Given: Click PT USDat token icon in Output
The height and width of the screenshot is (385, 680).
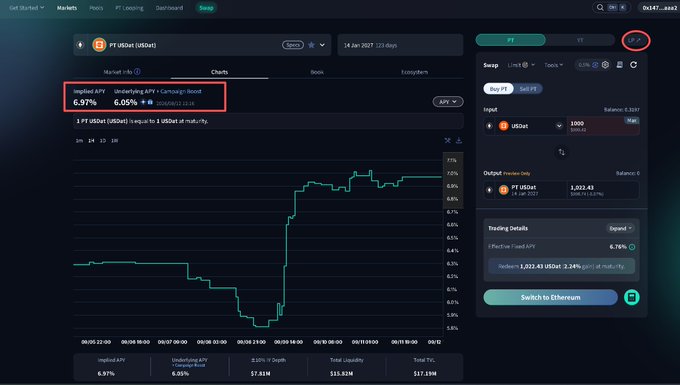Looking at the screenshot, I should [x=503, y=190].
